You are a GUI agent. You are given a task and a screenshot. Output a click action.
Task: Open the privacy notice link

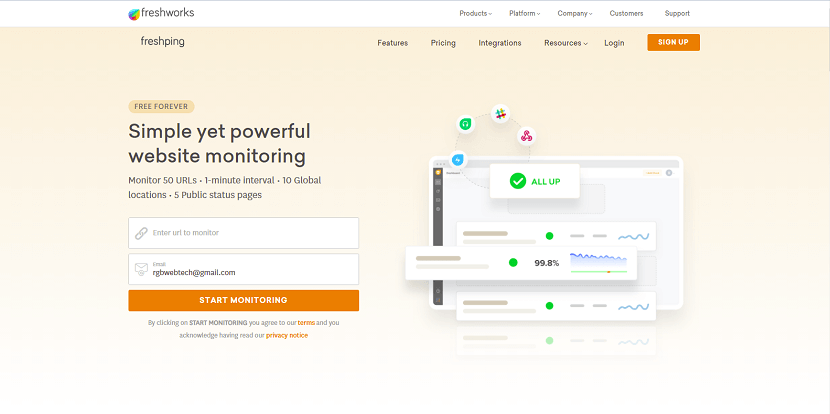(x=287, y=335)
